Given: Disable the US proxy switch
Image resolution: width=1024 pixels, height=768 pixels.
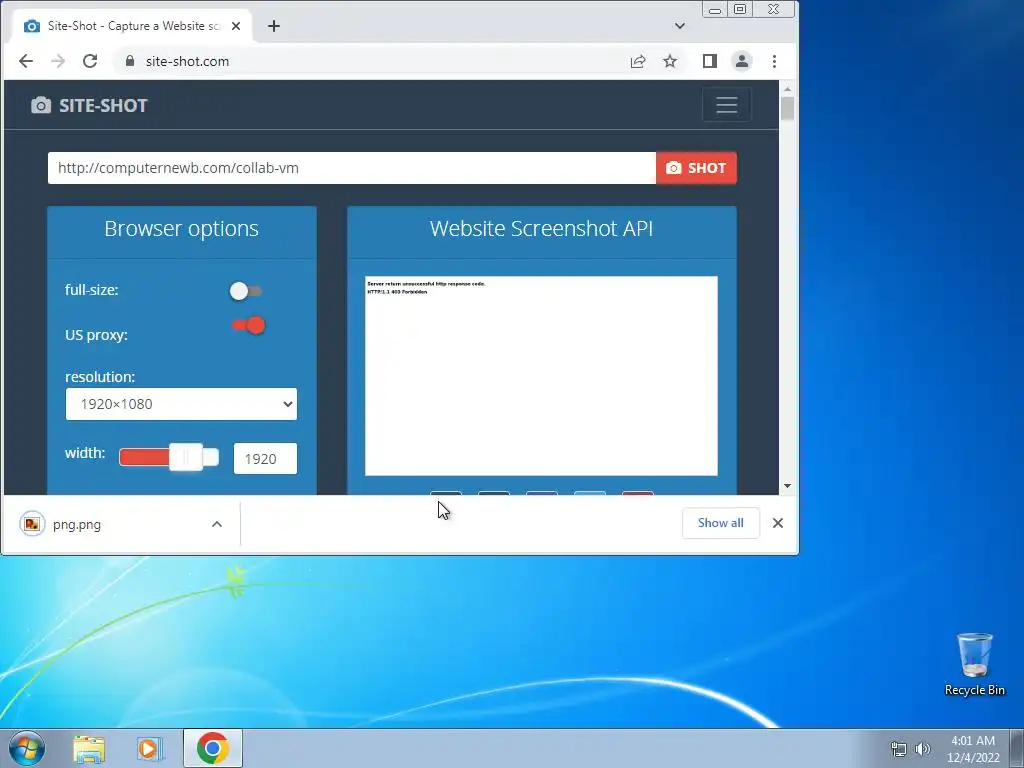Looking at the screenshot, I should 248,325.
